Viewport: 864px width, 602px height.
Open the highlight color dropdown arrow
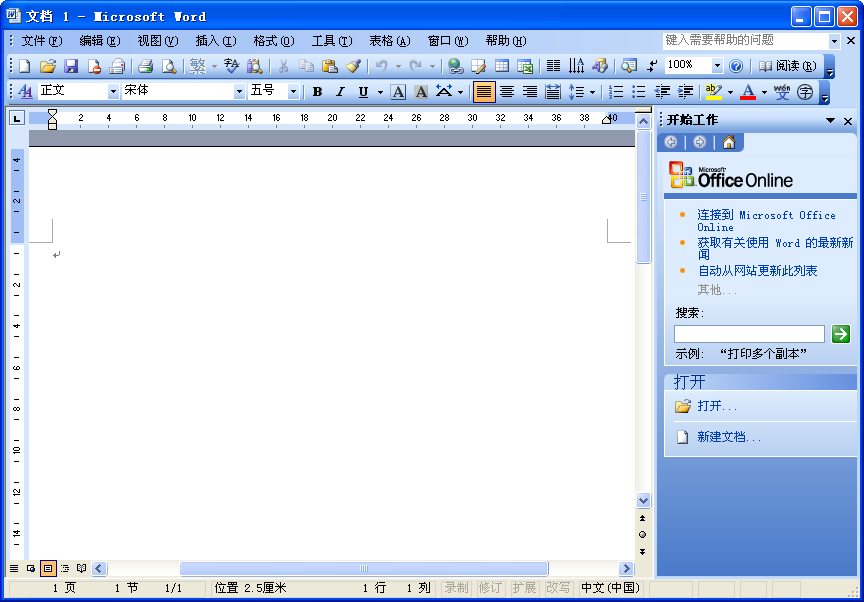pos(731,92)
